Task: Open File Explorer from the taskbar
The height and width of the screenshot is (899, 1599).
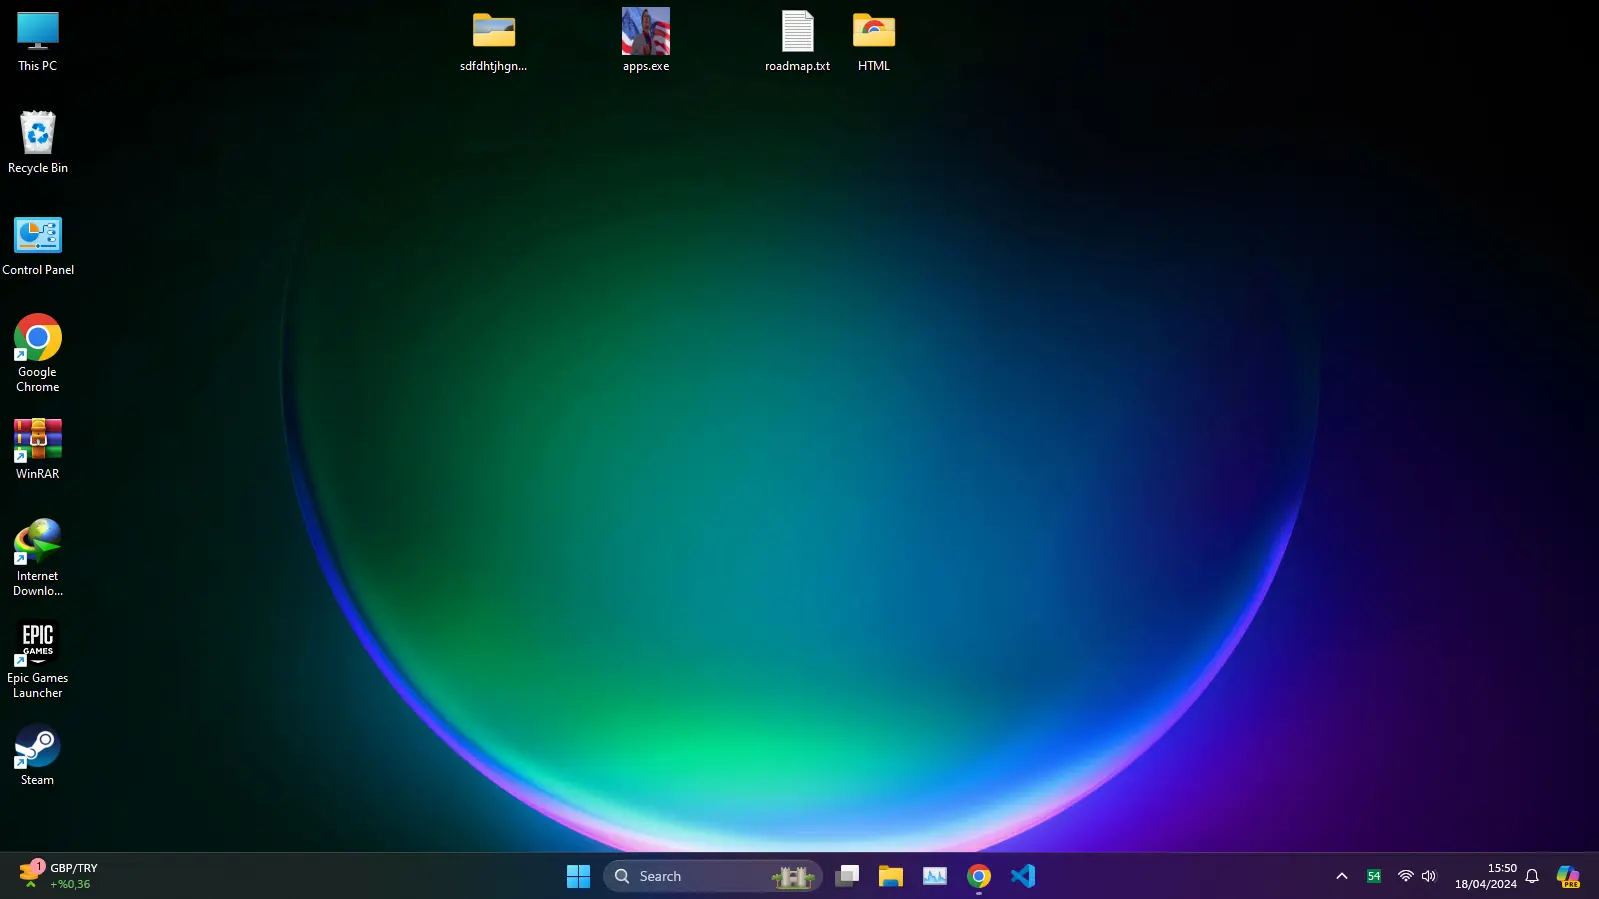Action: (891, 876)
